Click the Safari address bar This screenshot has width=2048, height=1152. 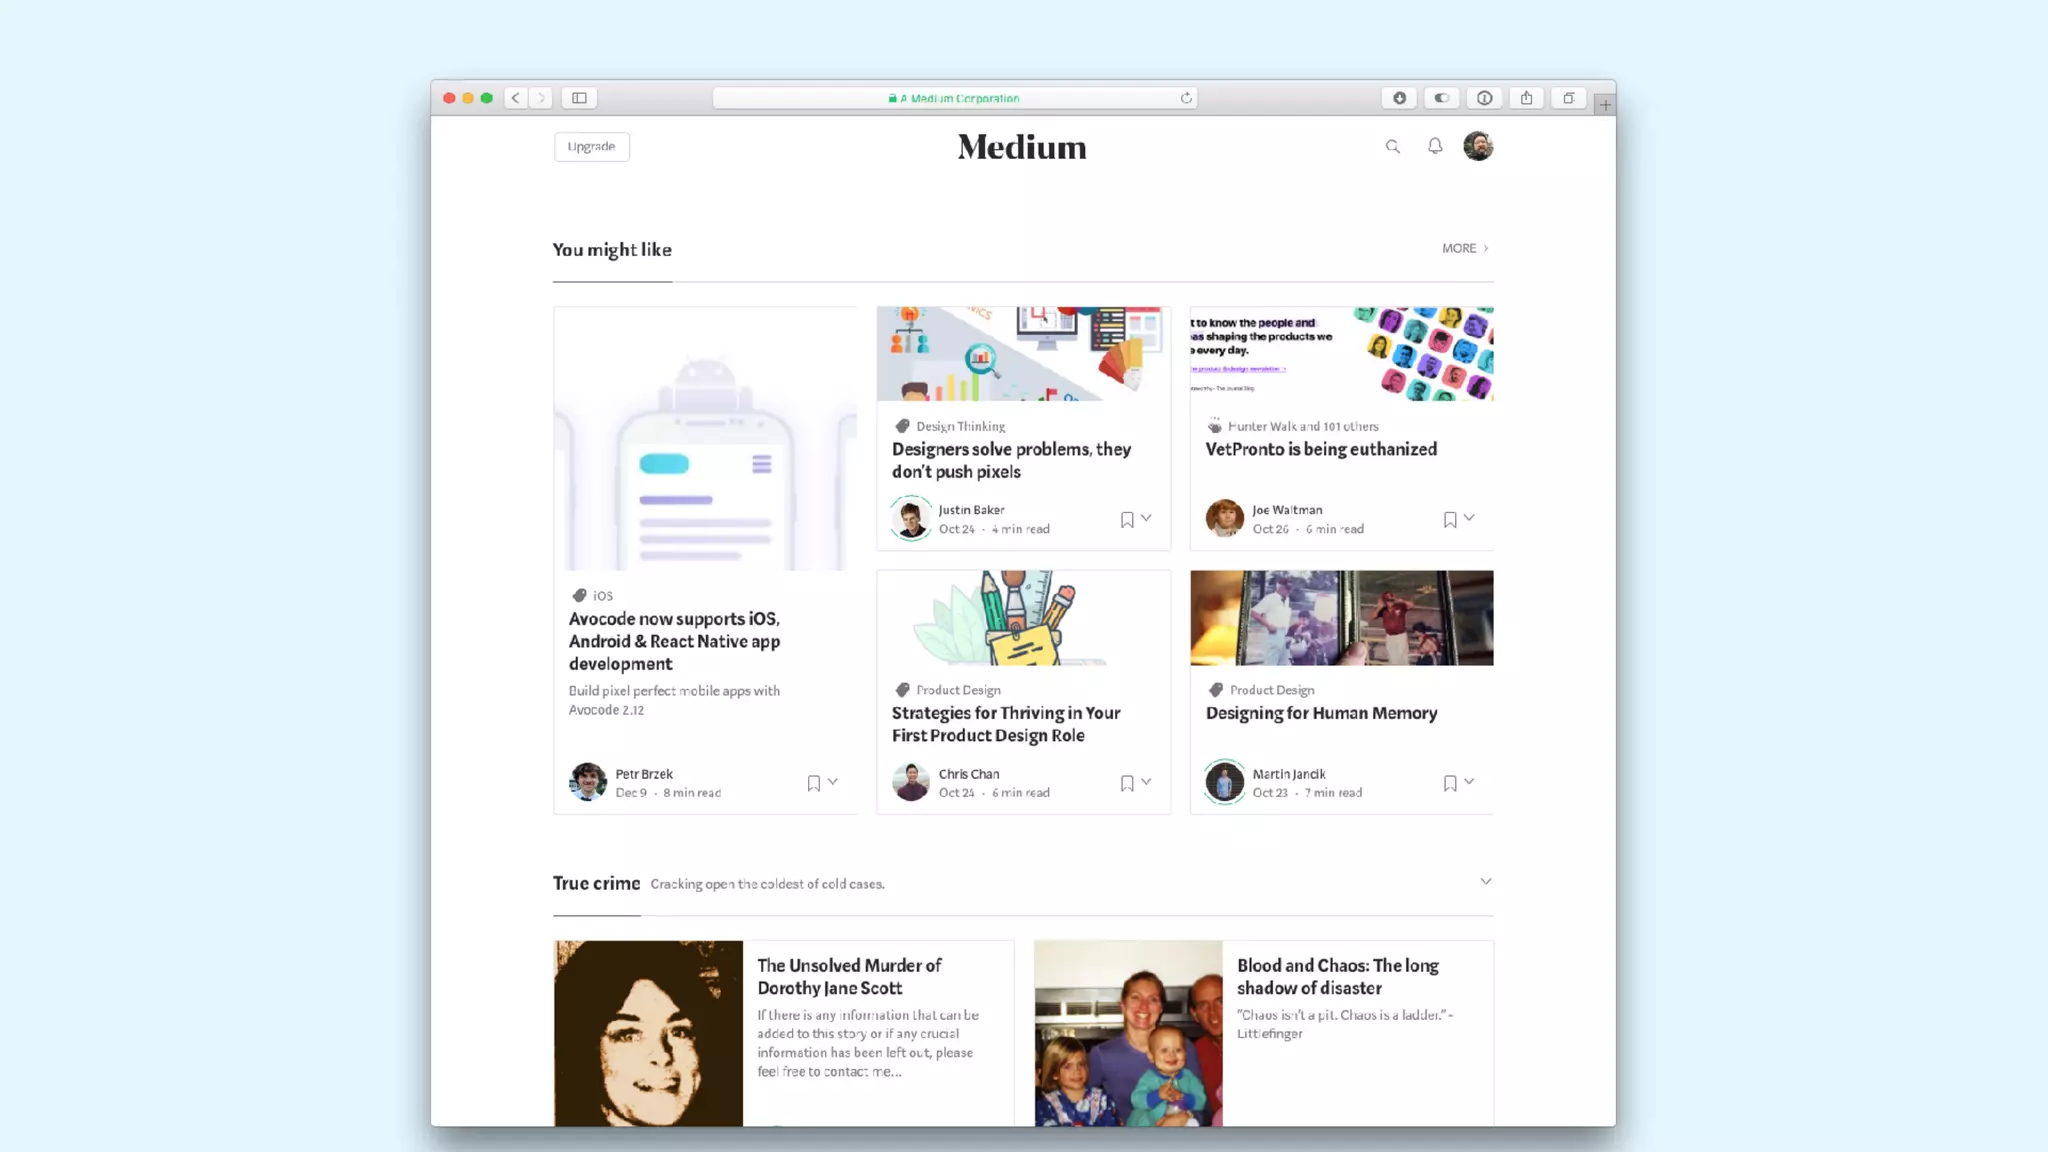coord(954,98)
